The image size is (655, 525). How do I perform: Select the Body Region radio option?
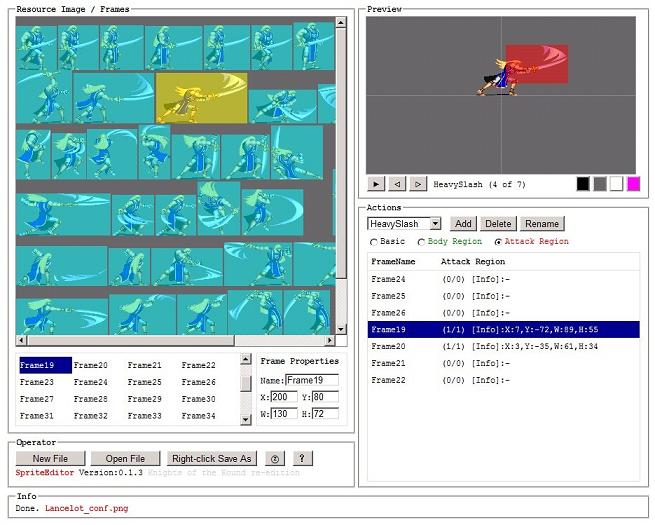click(x=421, y=242)
